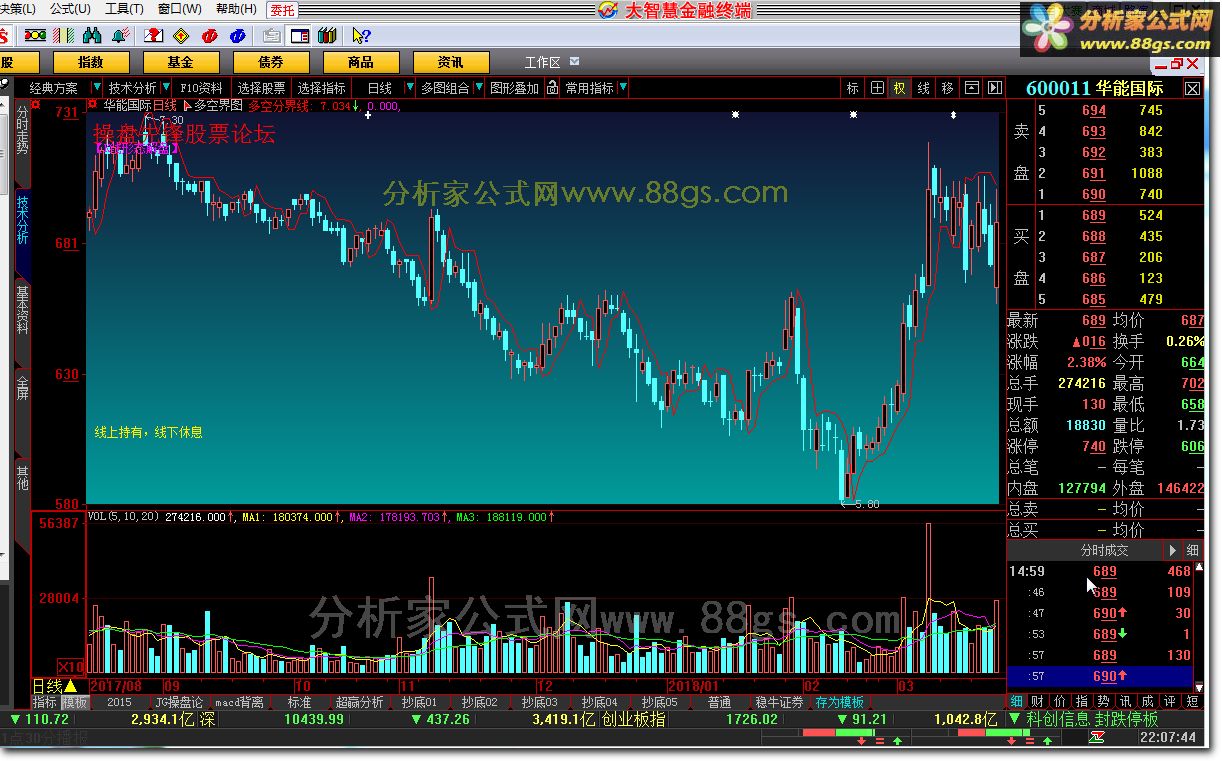
Task: Toggle the 权 adjustment button
Action: click(900, 88)
